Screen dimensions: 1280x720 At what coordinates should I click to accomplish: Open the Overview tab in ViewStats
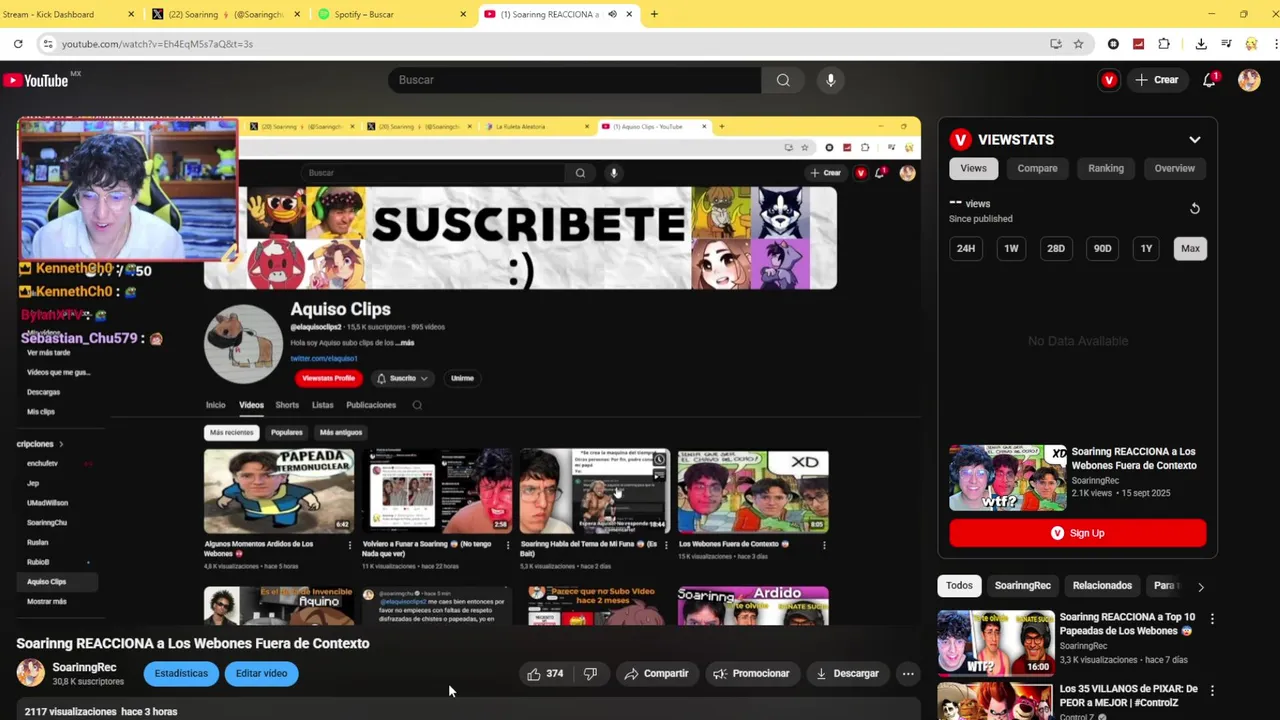click(1175, 168)
